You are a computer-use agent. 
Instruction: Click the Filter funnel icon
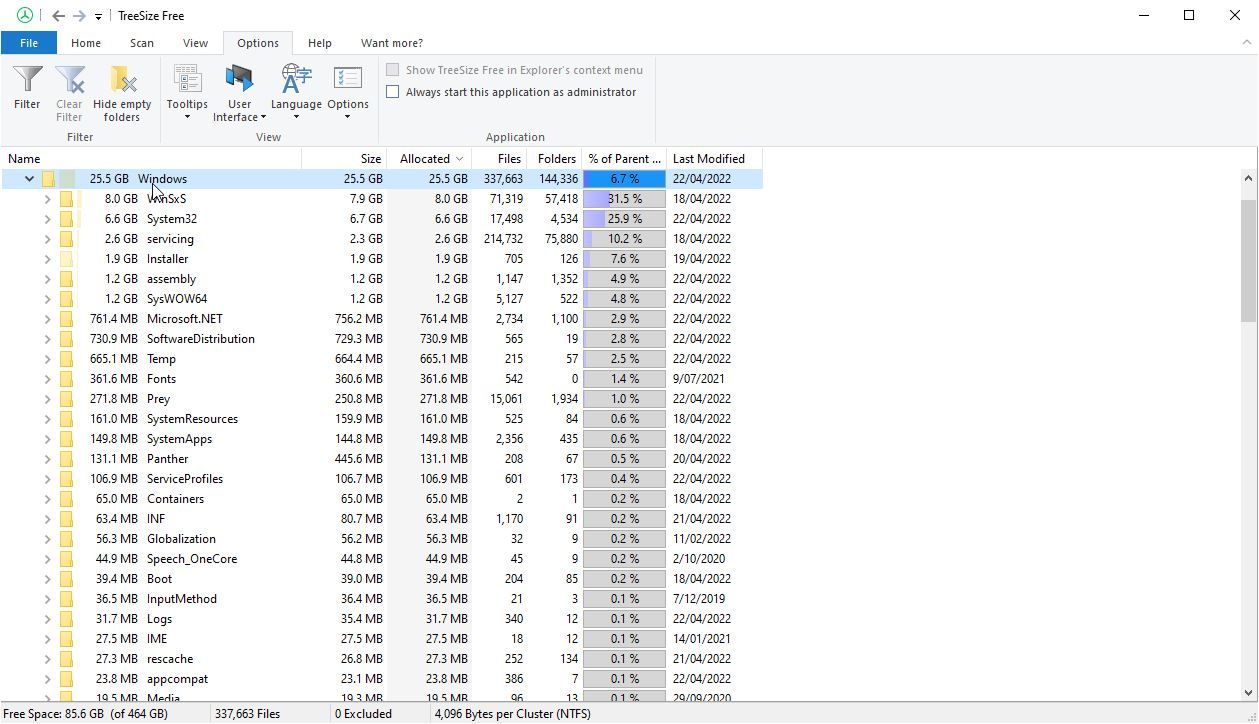click(27, 81)
